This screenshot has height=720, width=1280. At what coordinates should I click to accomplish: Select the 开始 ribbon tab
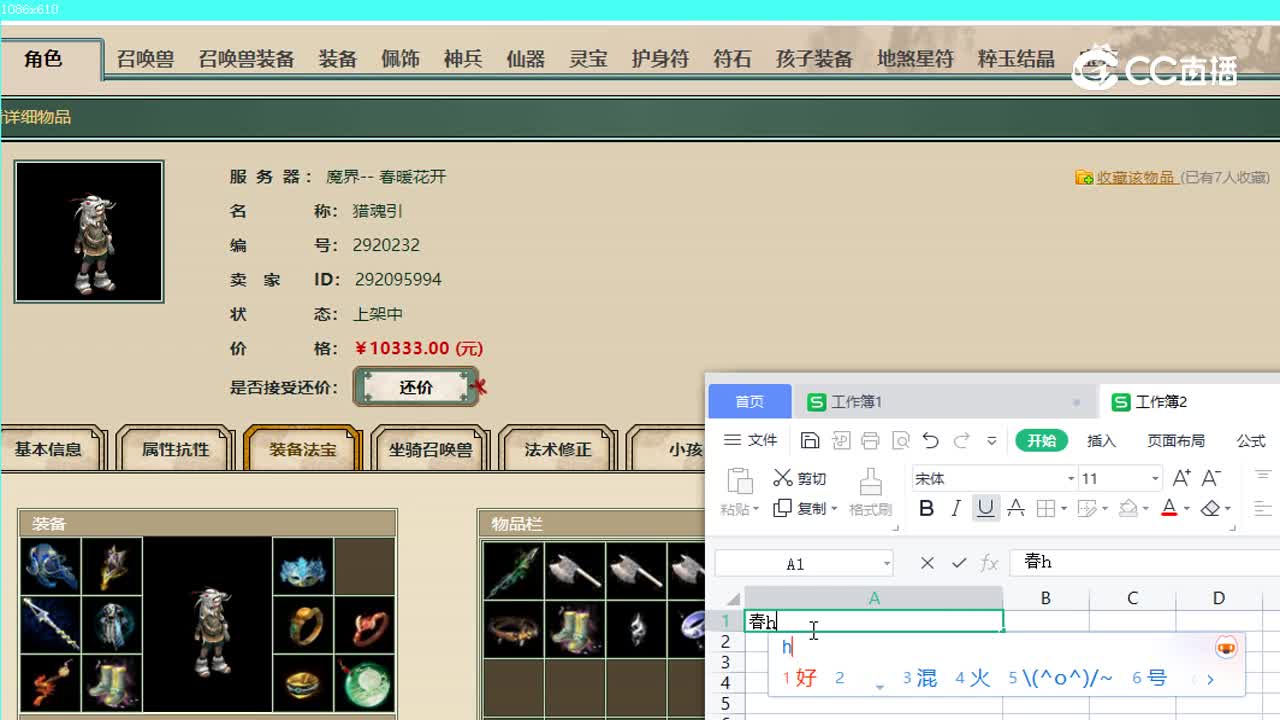(x=1042, y=440)
